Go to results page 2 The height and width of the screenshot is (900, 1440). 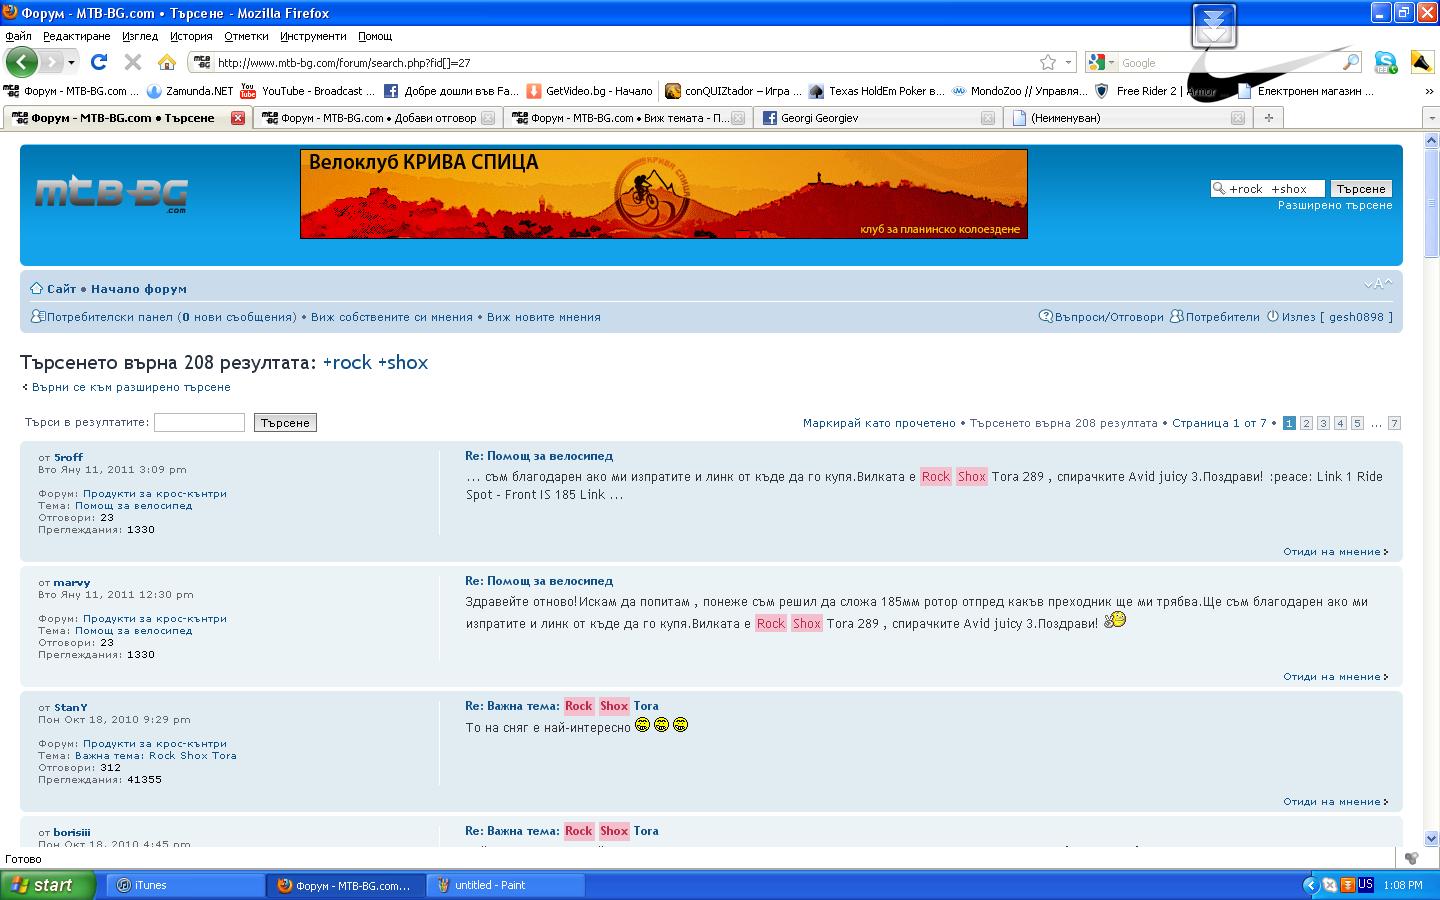click(1306, 423)
